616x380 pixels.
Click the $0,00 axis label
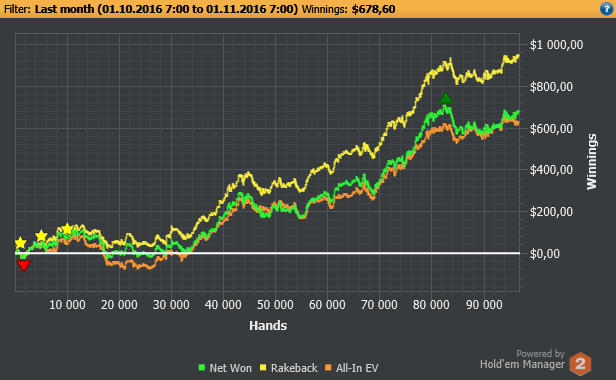(x=544, y=253)
